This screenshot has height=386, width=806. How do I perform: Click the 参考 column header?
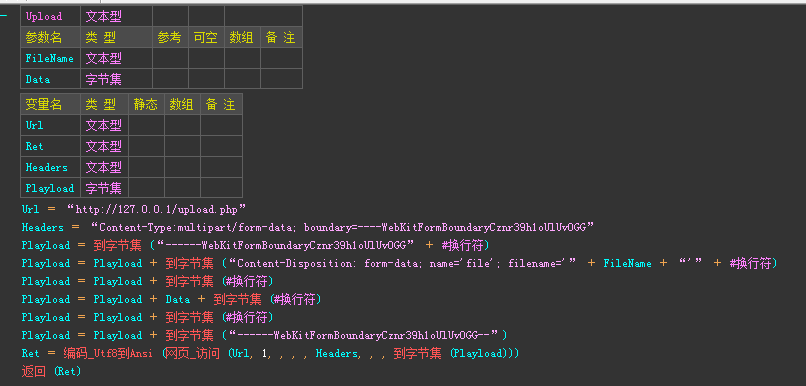(x=170, y=38)
